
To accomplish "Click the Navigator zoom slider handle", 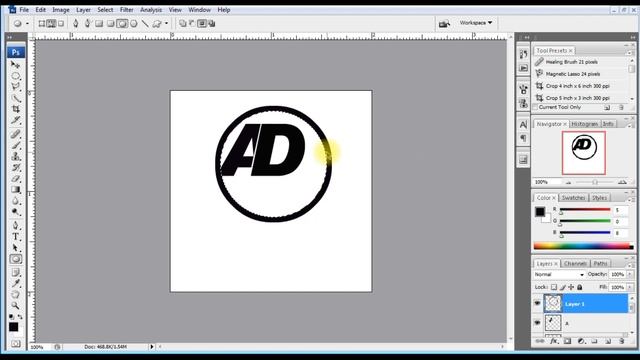I will 595,182.
